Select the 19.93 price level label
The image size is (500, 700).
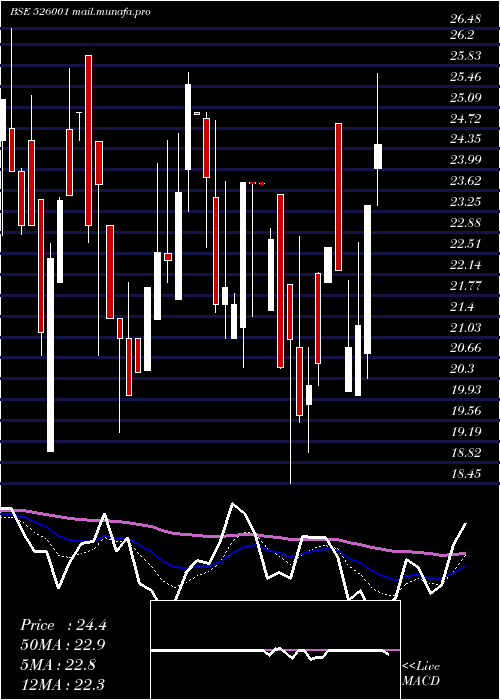click(466, 390)
